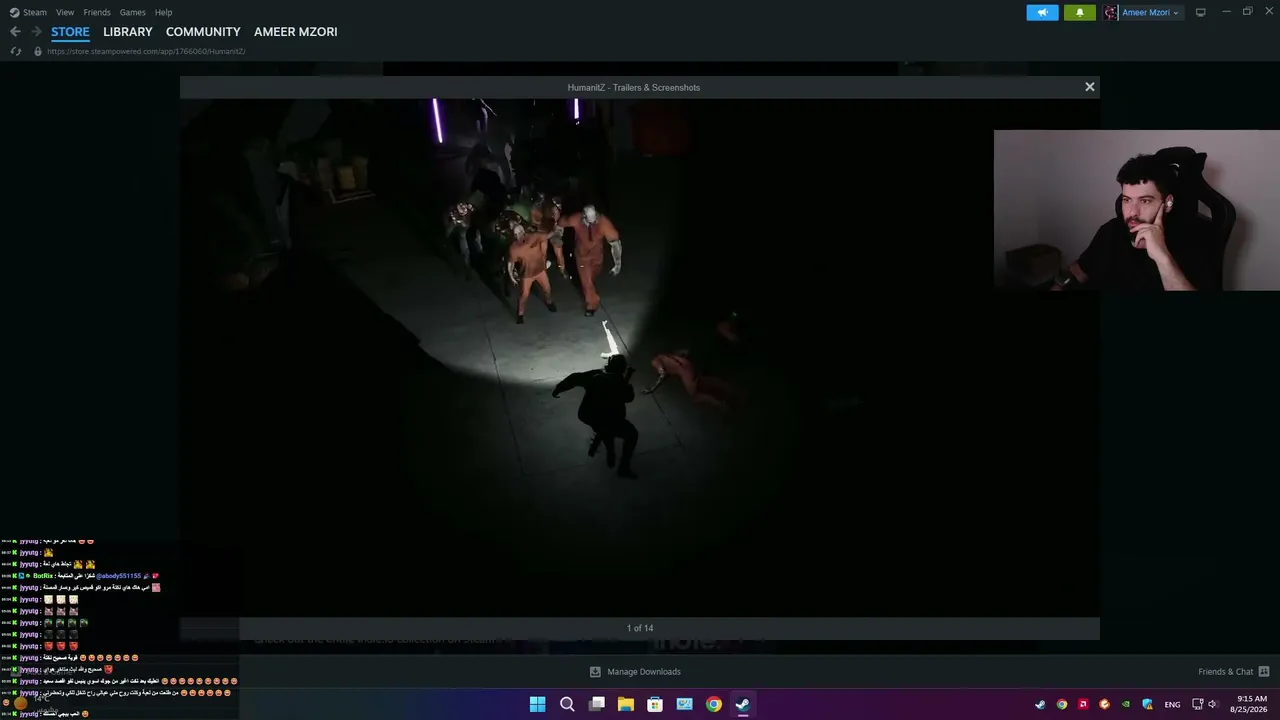1280x720 pixels.
Task: Open the NVIDIA tray icon
Action: tap(1126, 704)
